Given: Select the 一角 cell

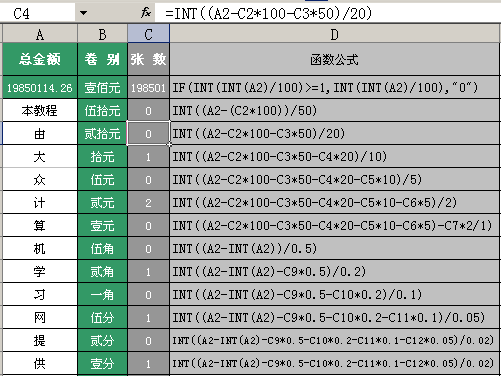Looking at the screenshot, I should coord(102,294).
